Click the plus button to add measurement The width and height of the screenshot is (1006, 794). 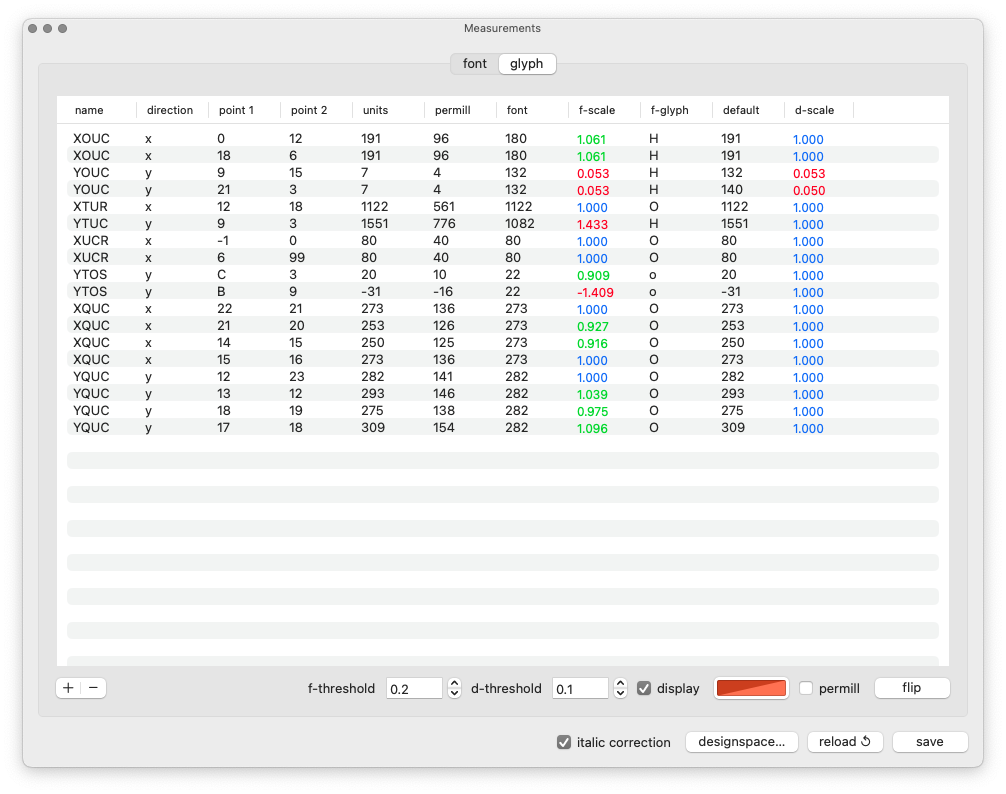click(68, 688)
